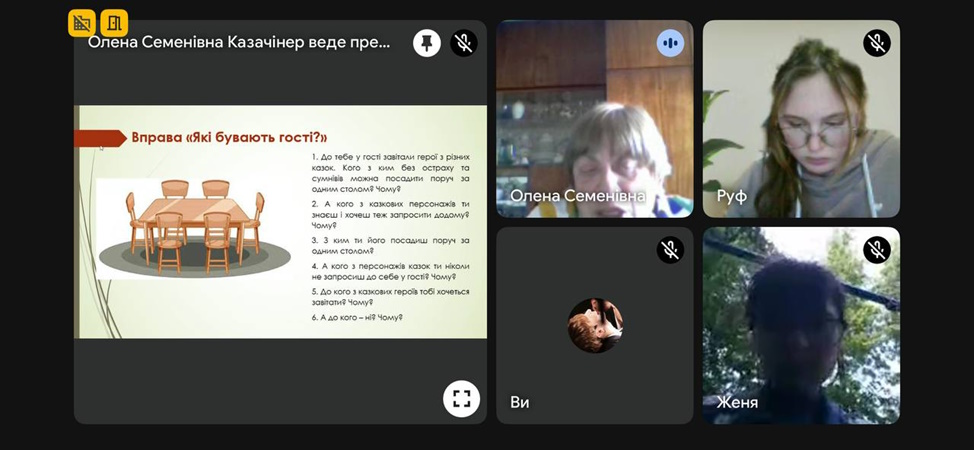The image size is (974, 450).
Task: Select Женя's video tile
Action: [x=801, y=325]
